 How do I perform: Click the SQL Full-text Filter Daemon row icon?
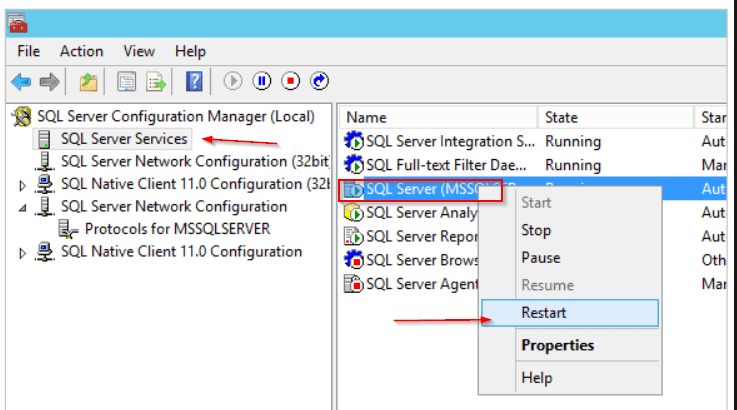(x=353, y=165)
